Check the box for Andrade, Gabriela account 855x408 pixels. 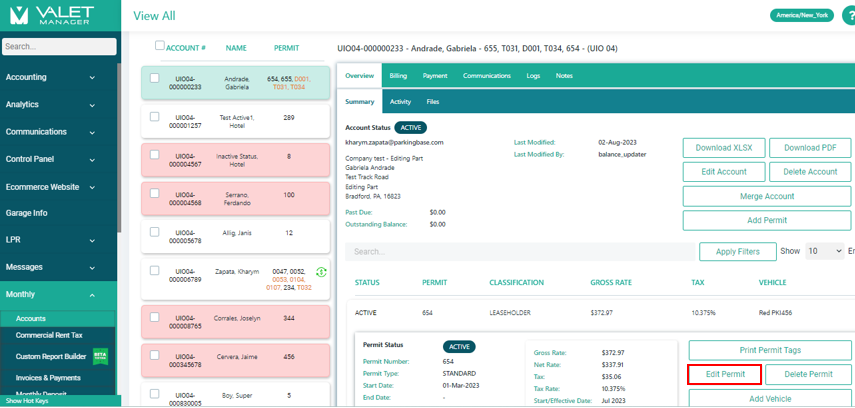[x=154, y=78]
